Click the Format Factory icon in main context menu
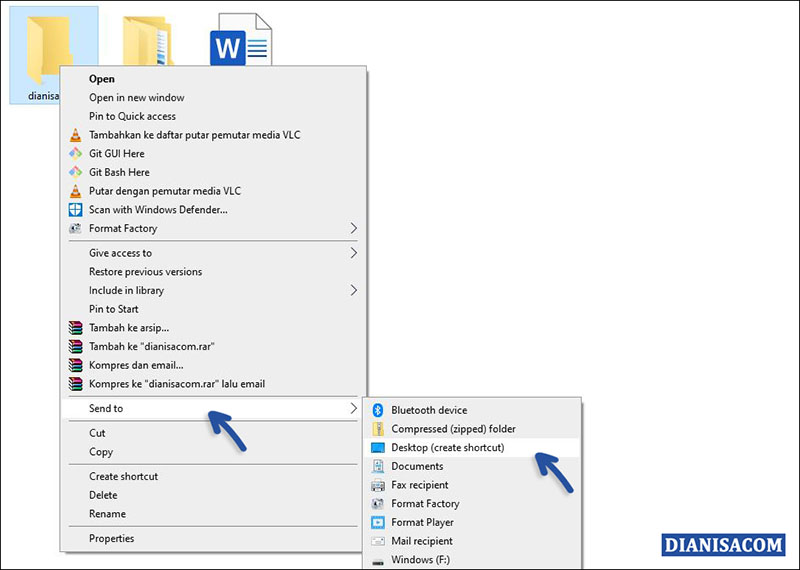 (76, 229)
